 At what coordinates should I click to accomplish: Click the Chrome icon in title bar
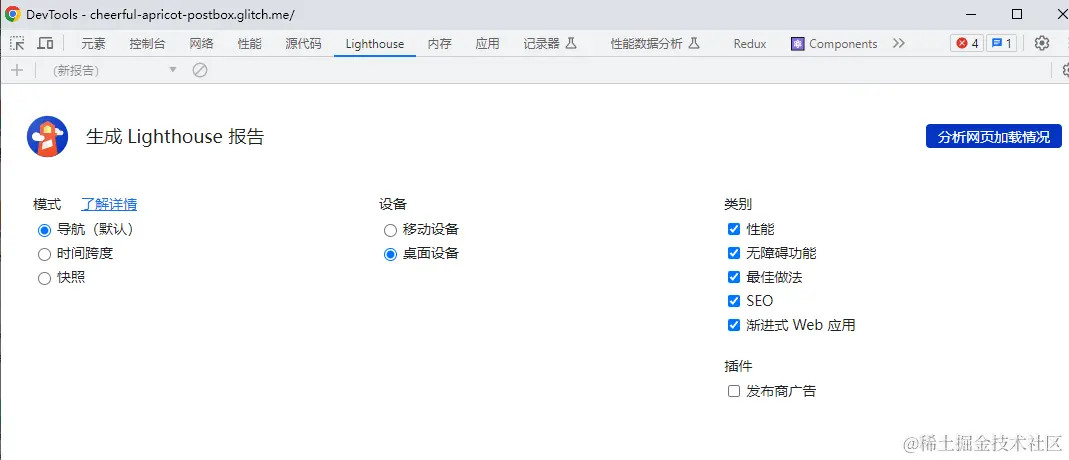tap(13, 14)
